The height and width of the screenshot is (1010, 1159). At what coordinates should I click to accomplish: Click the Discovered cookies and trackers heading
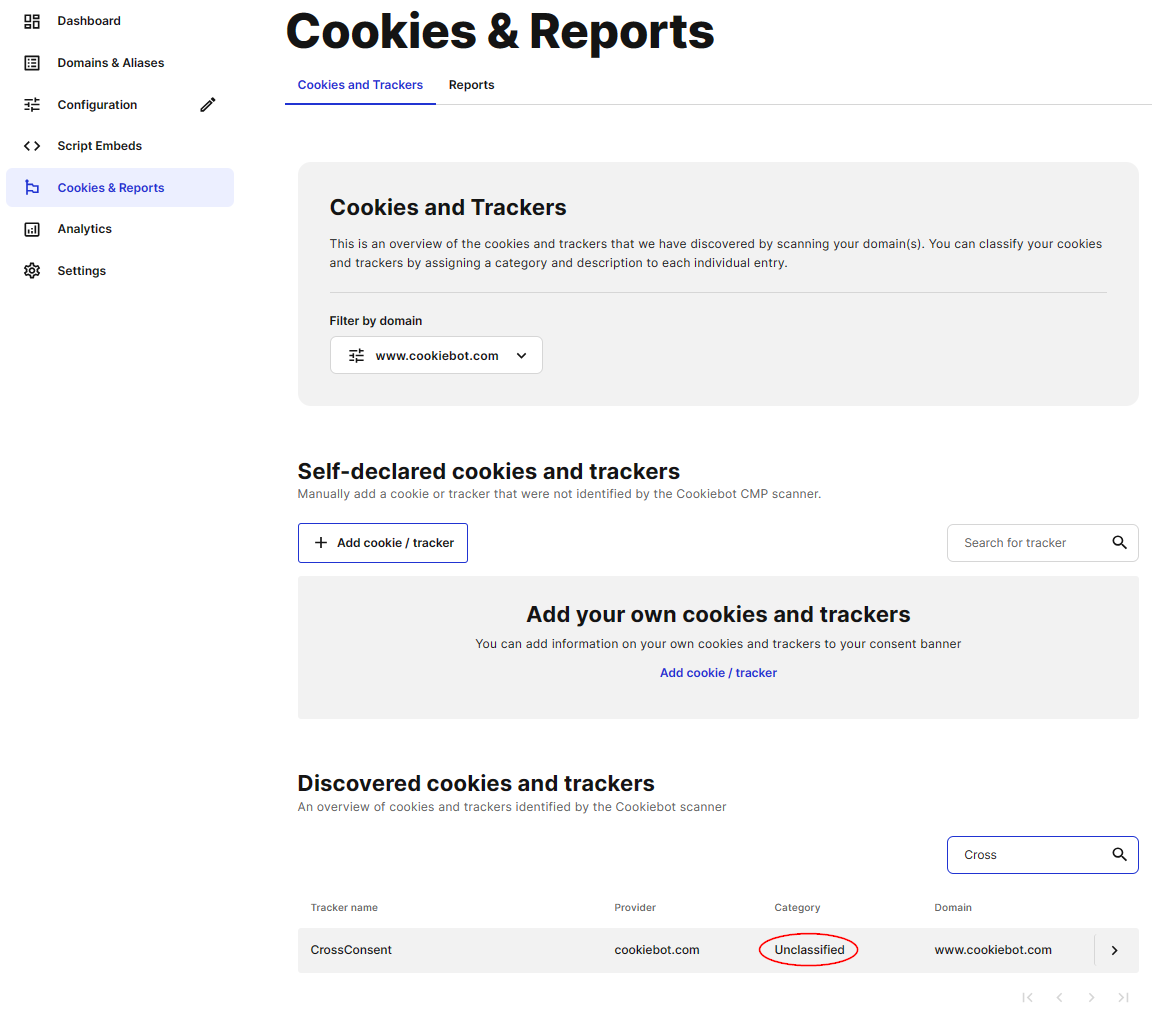pyautogui.click(x=476, y=783)
